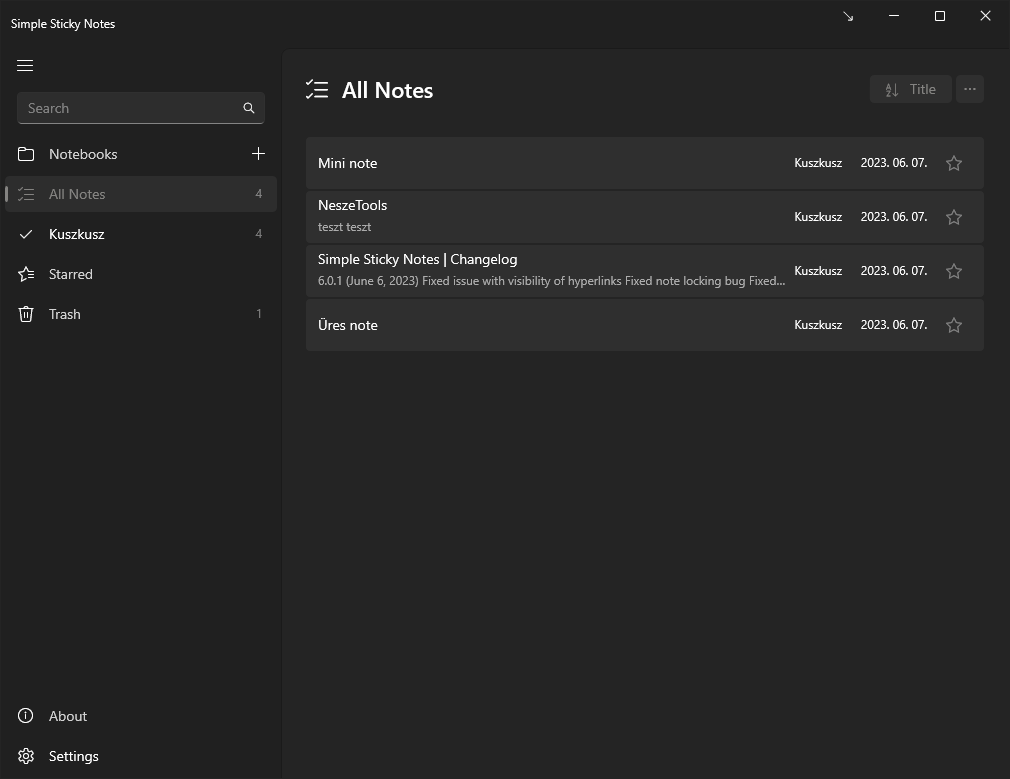Click the search magnifier icon
1010x779 pixels.
coord(249,108)
